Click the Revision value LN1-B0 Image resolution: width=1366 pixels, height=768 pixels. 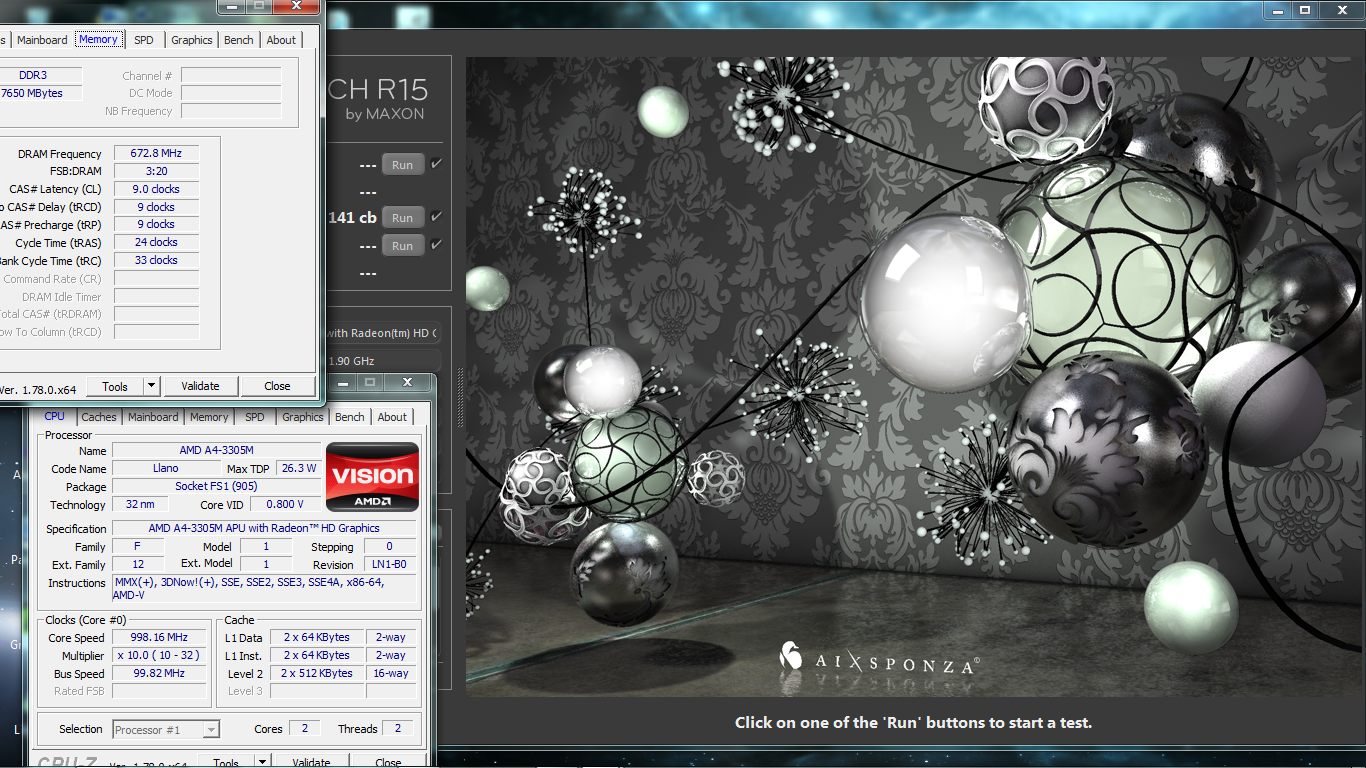coord(389,564)
